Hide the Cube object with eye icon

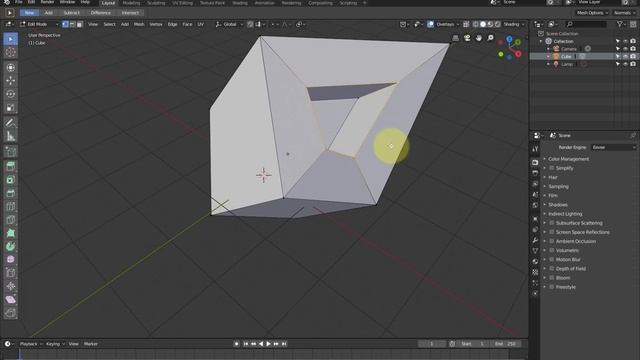pos(625,56)
